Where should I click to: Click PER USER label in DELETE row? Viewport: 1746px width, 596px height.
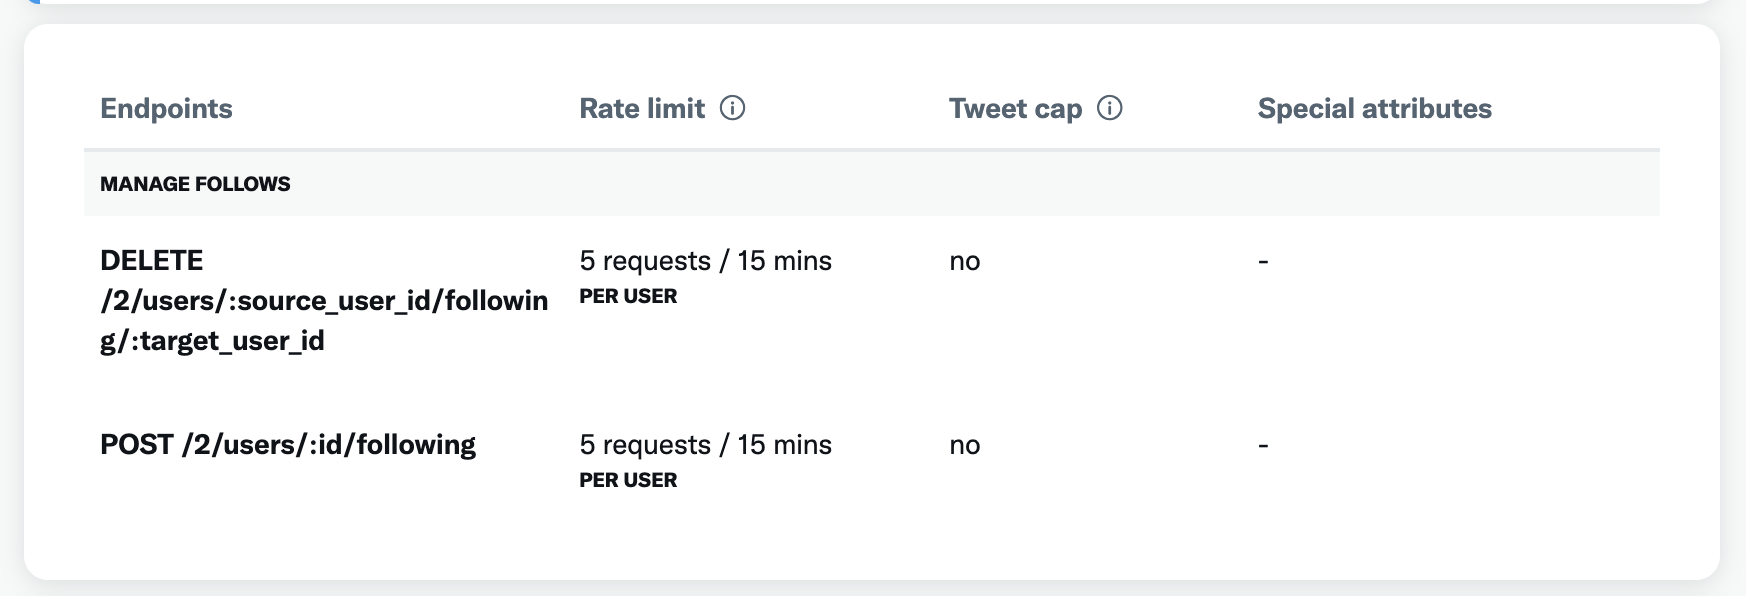pyautogui.click(x=628, y=297)
